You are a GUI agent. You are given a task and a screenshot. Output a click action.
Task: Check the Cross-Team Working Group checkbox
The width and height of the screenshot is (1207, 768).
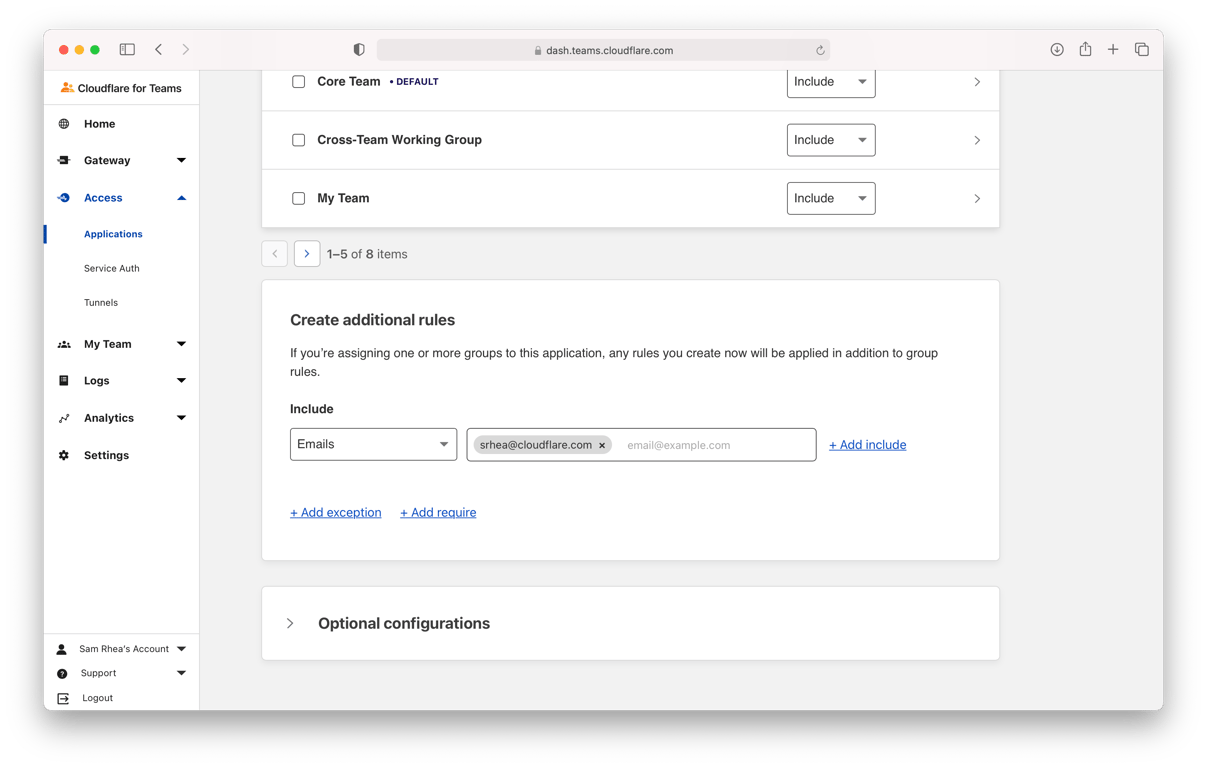(x=298, y=140)
